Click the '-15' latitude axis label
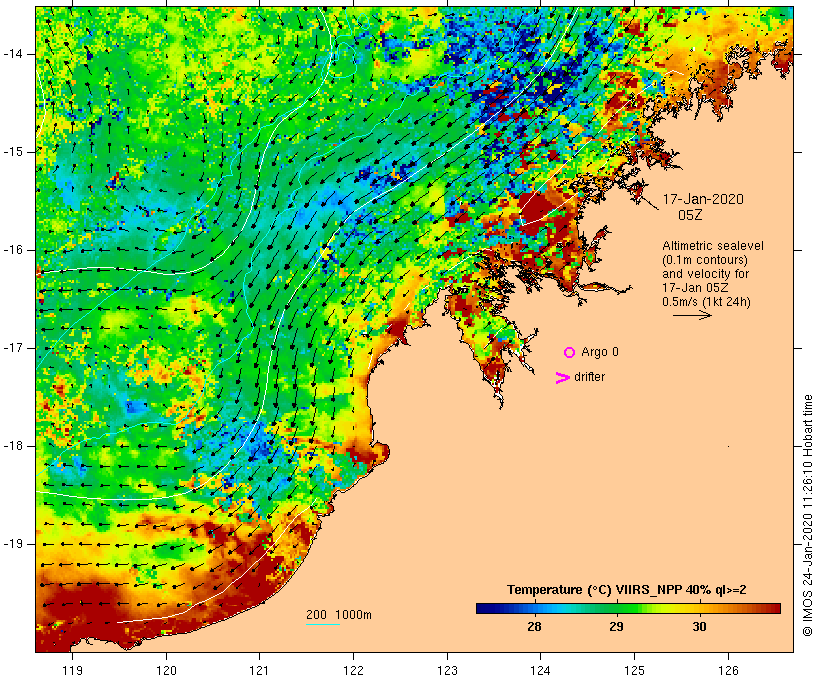The height and width of the screenshot is (680, 820). [13, 152]
